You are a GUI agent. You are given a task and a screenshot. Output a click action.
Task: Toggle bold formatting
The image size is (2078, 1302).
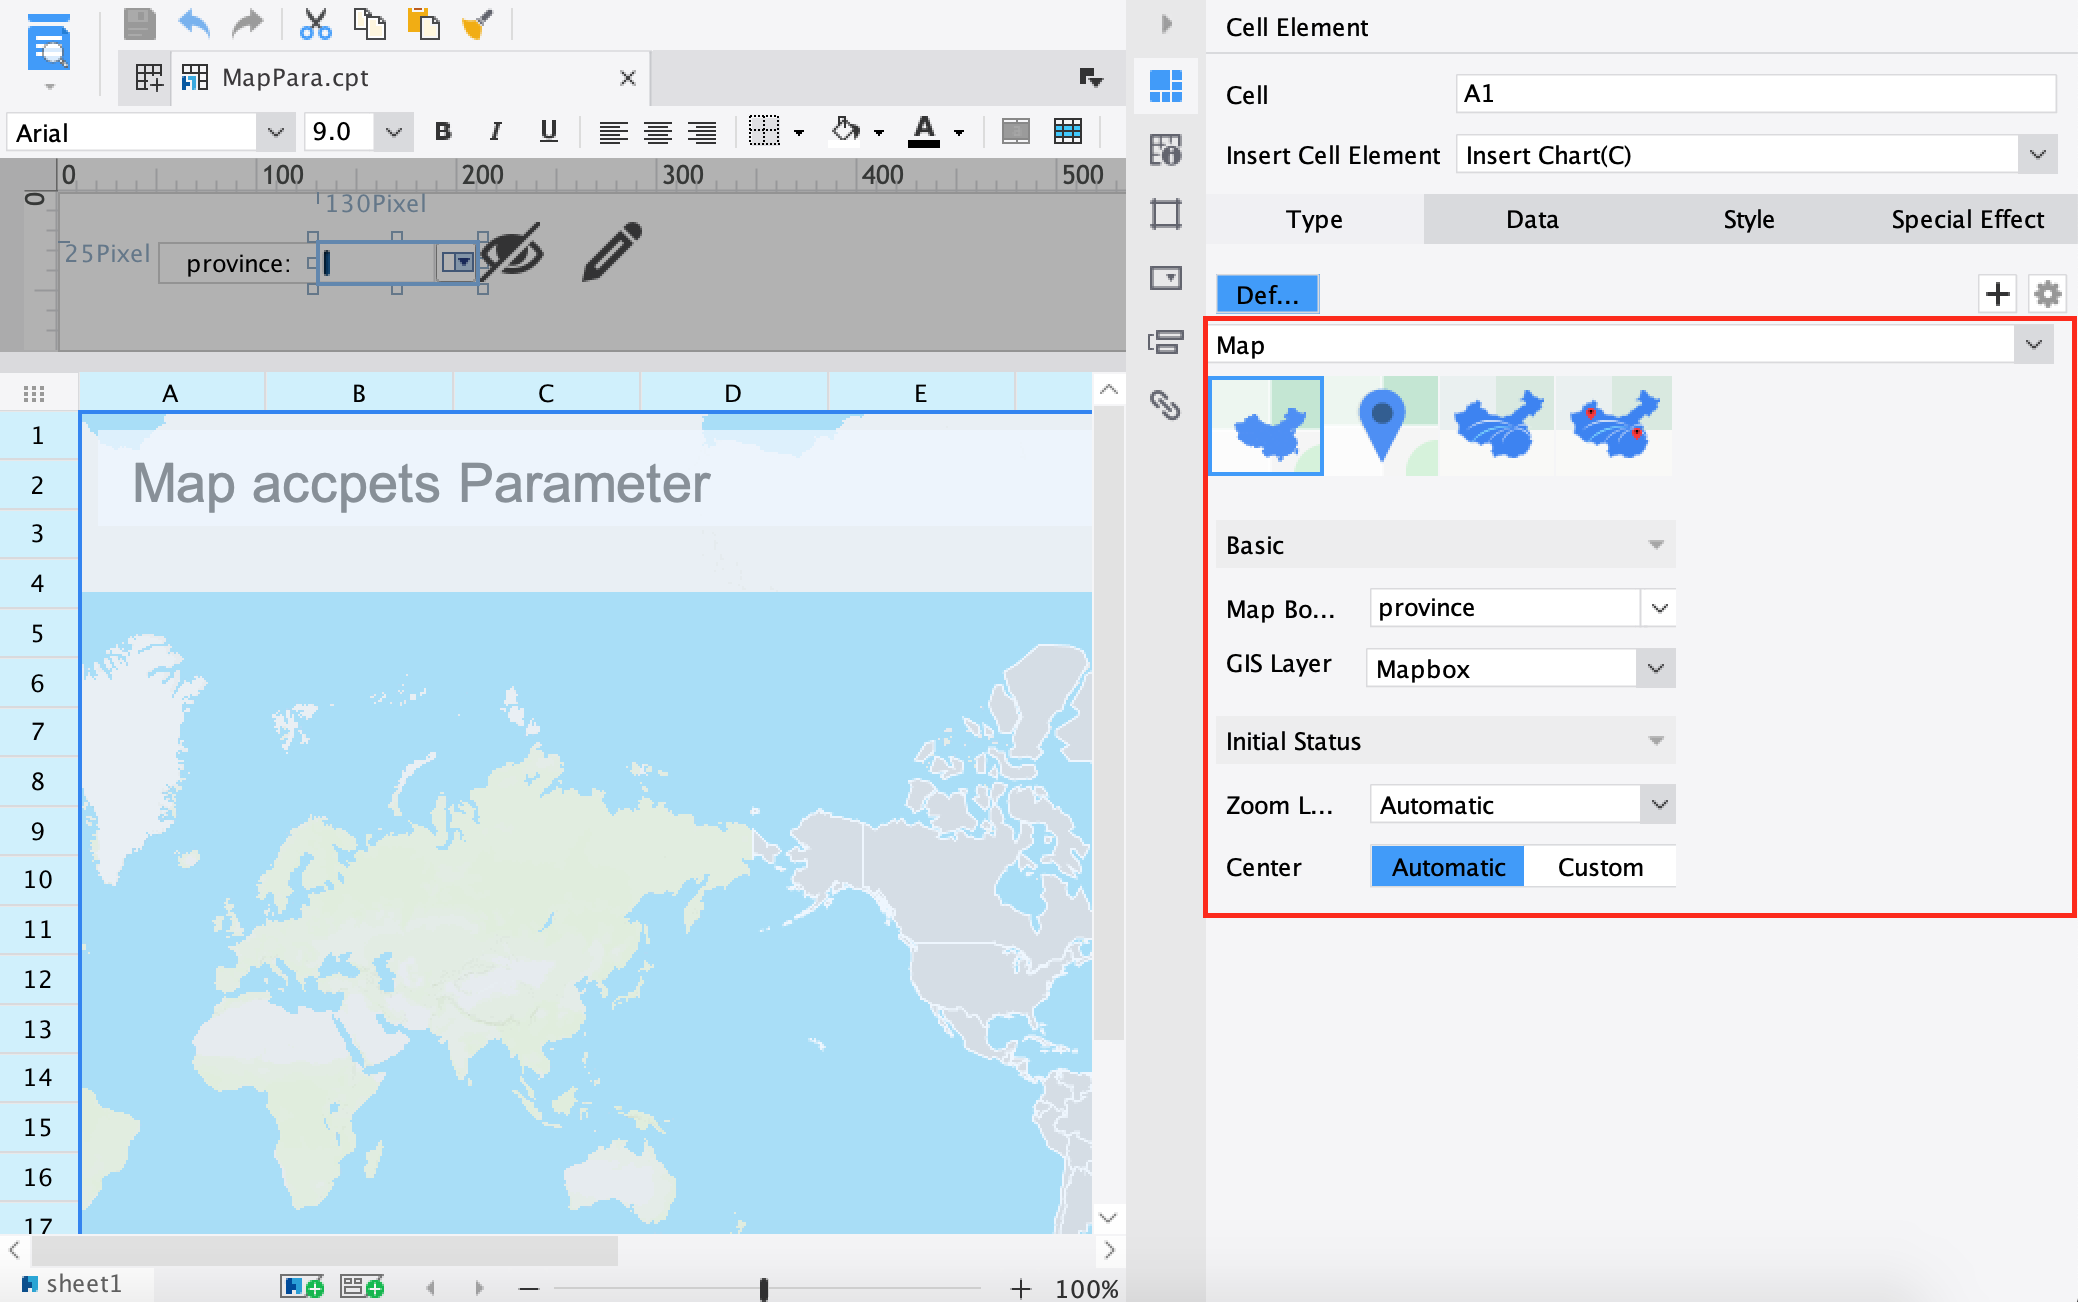point(443,131)
